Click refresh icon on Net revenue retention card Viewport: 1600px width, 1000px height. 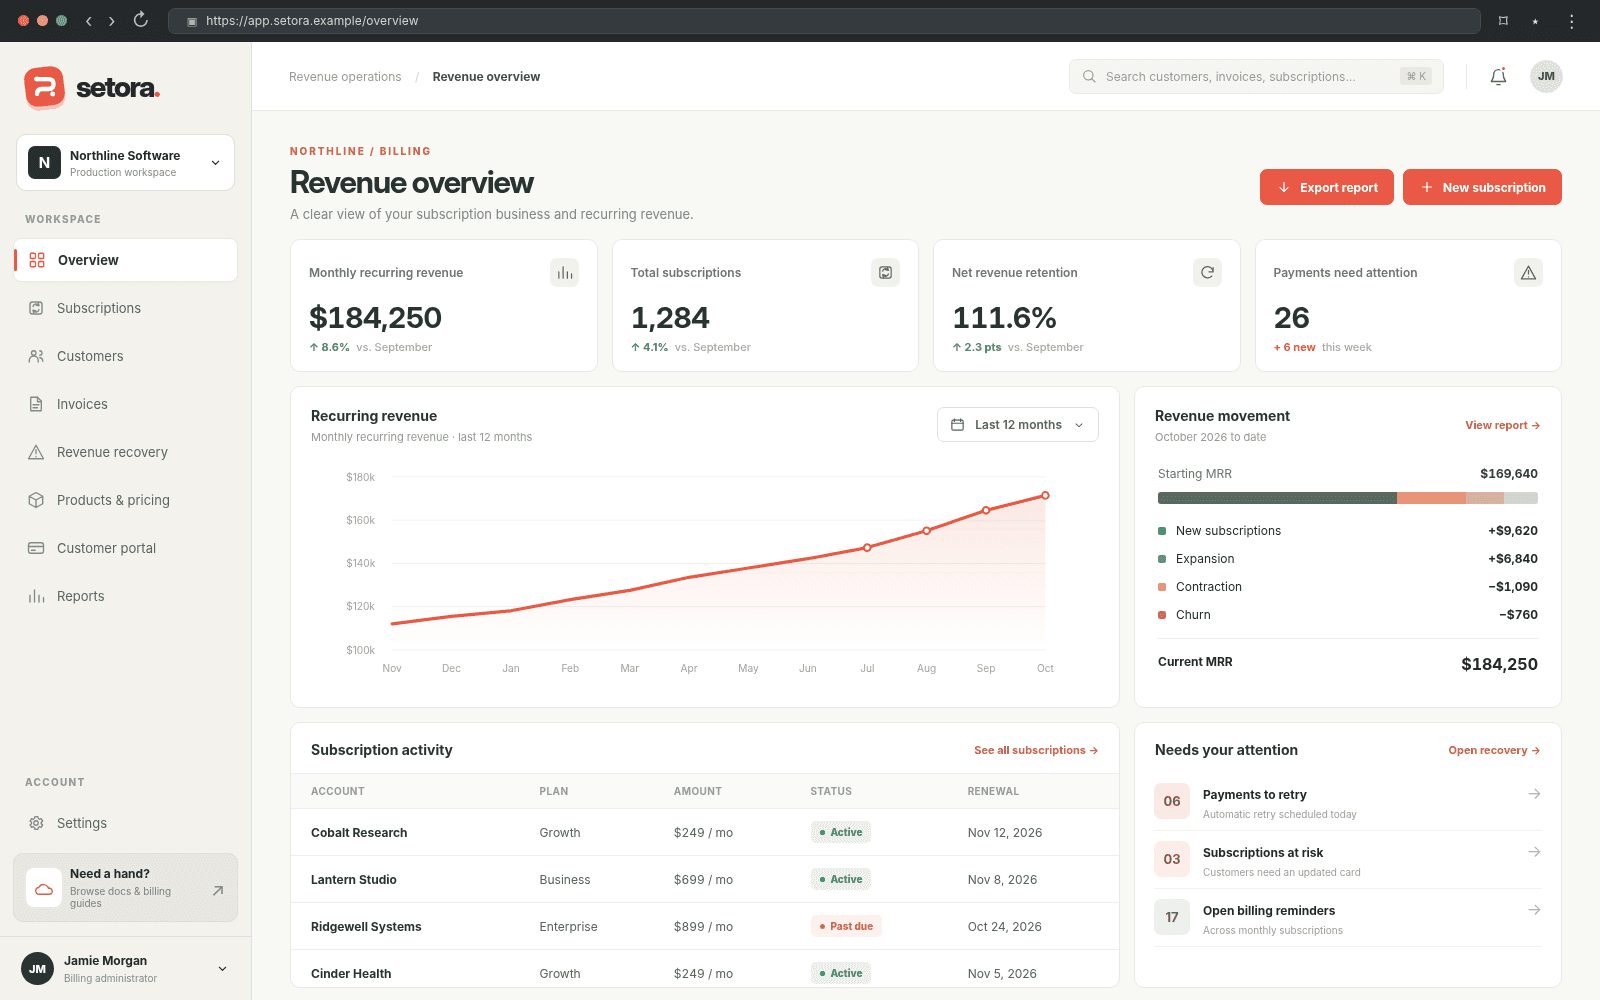[1208, 273]
